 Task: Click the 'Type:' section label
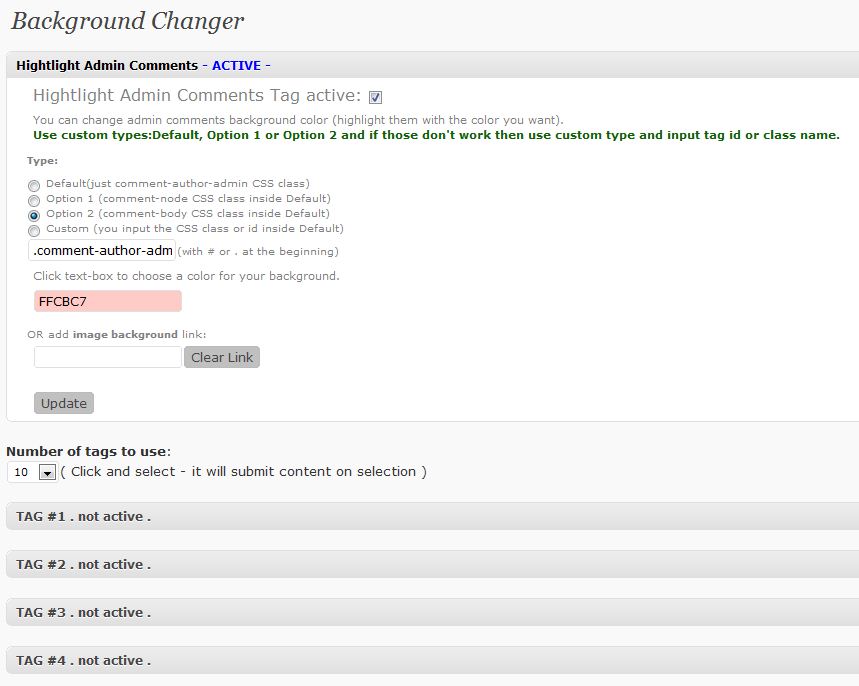coord(42,160)
